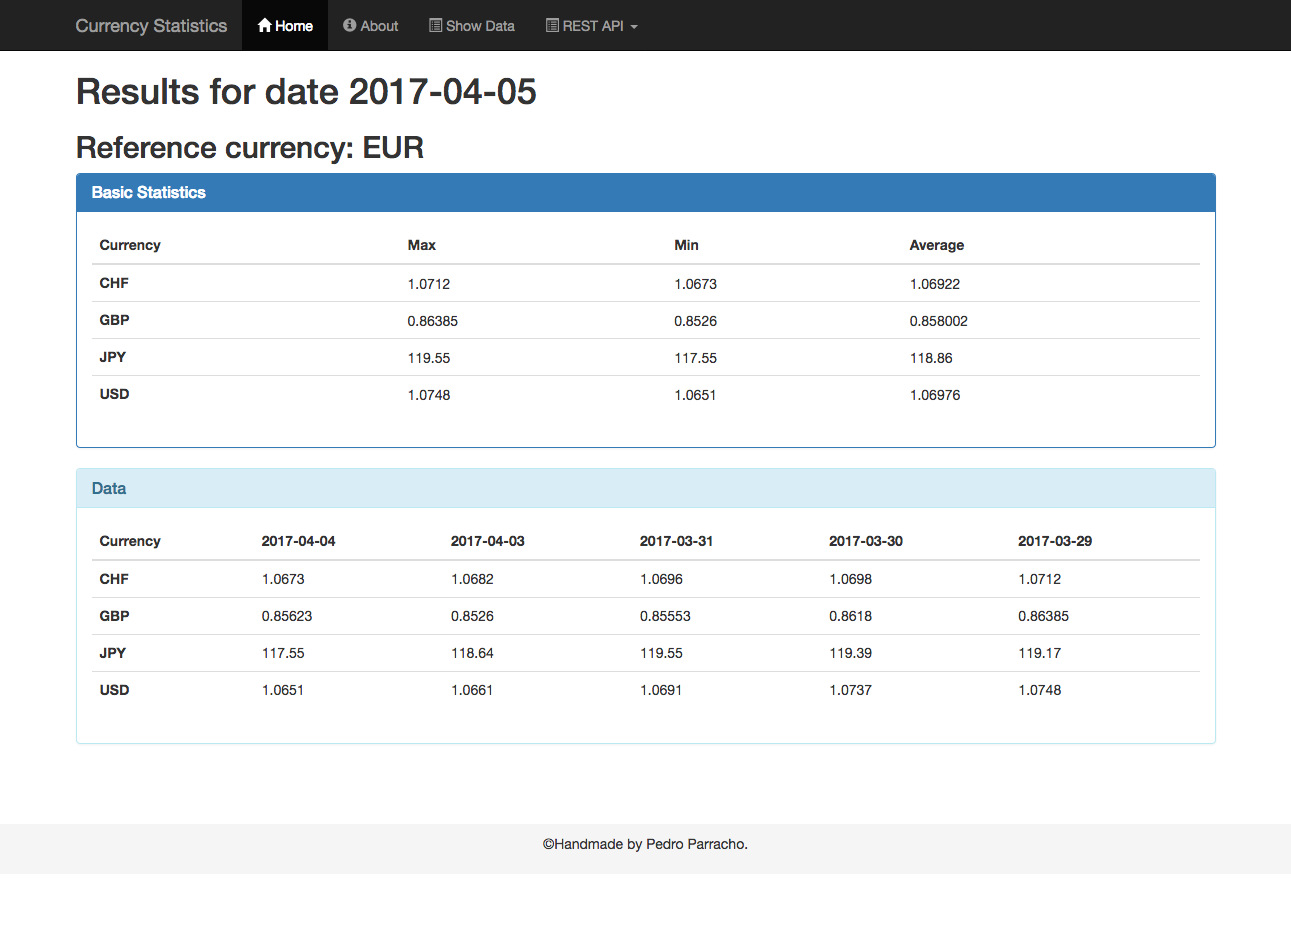Click the Results for date 2017-04-05 heading
The image size is (1291, 925).
[306, 92]
